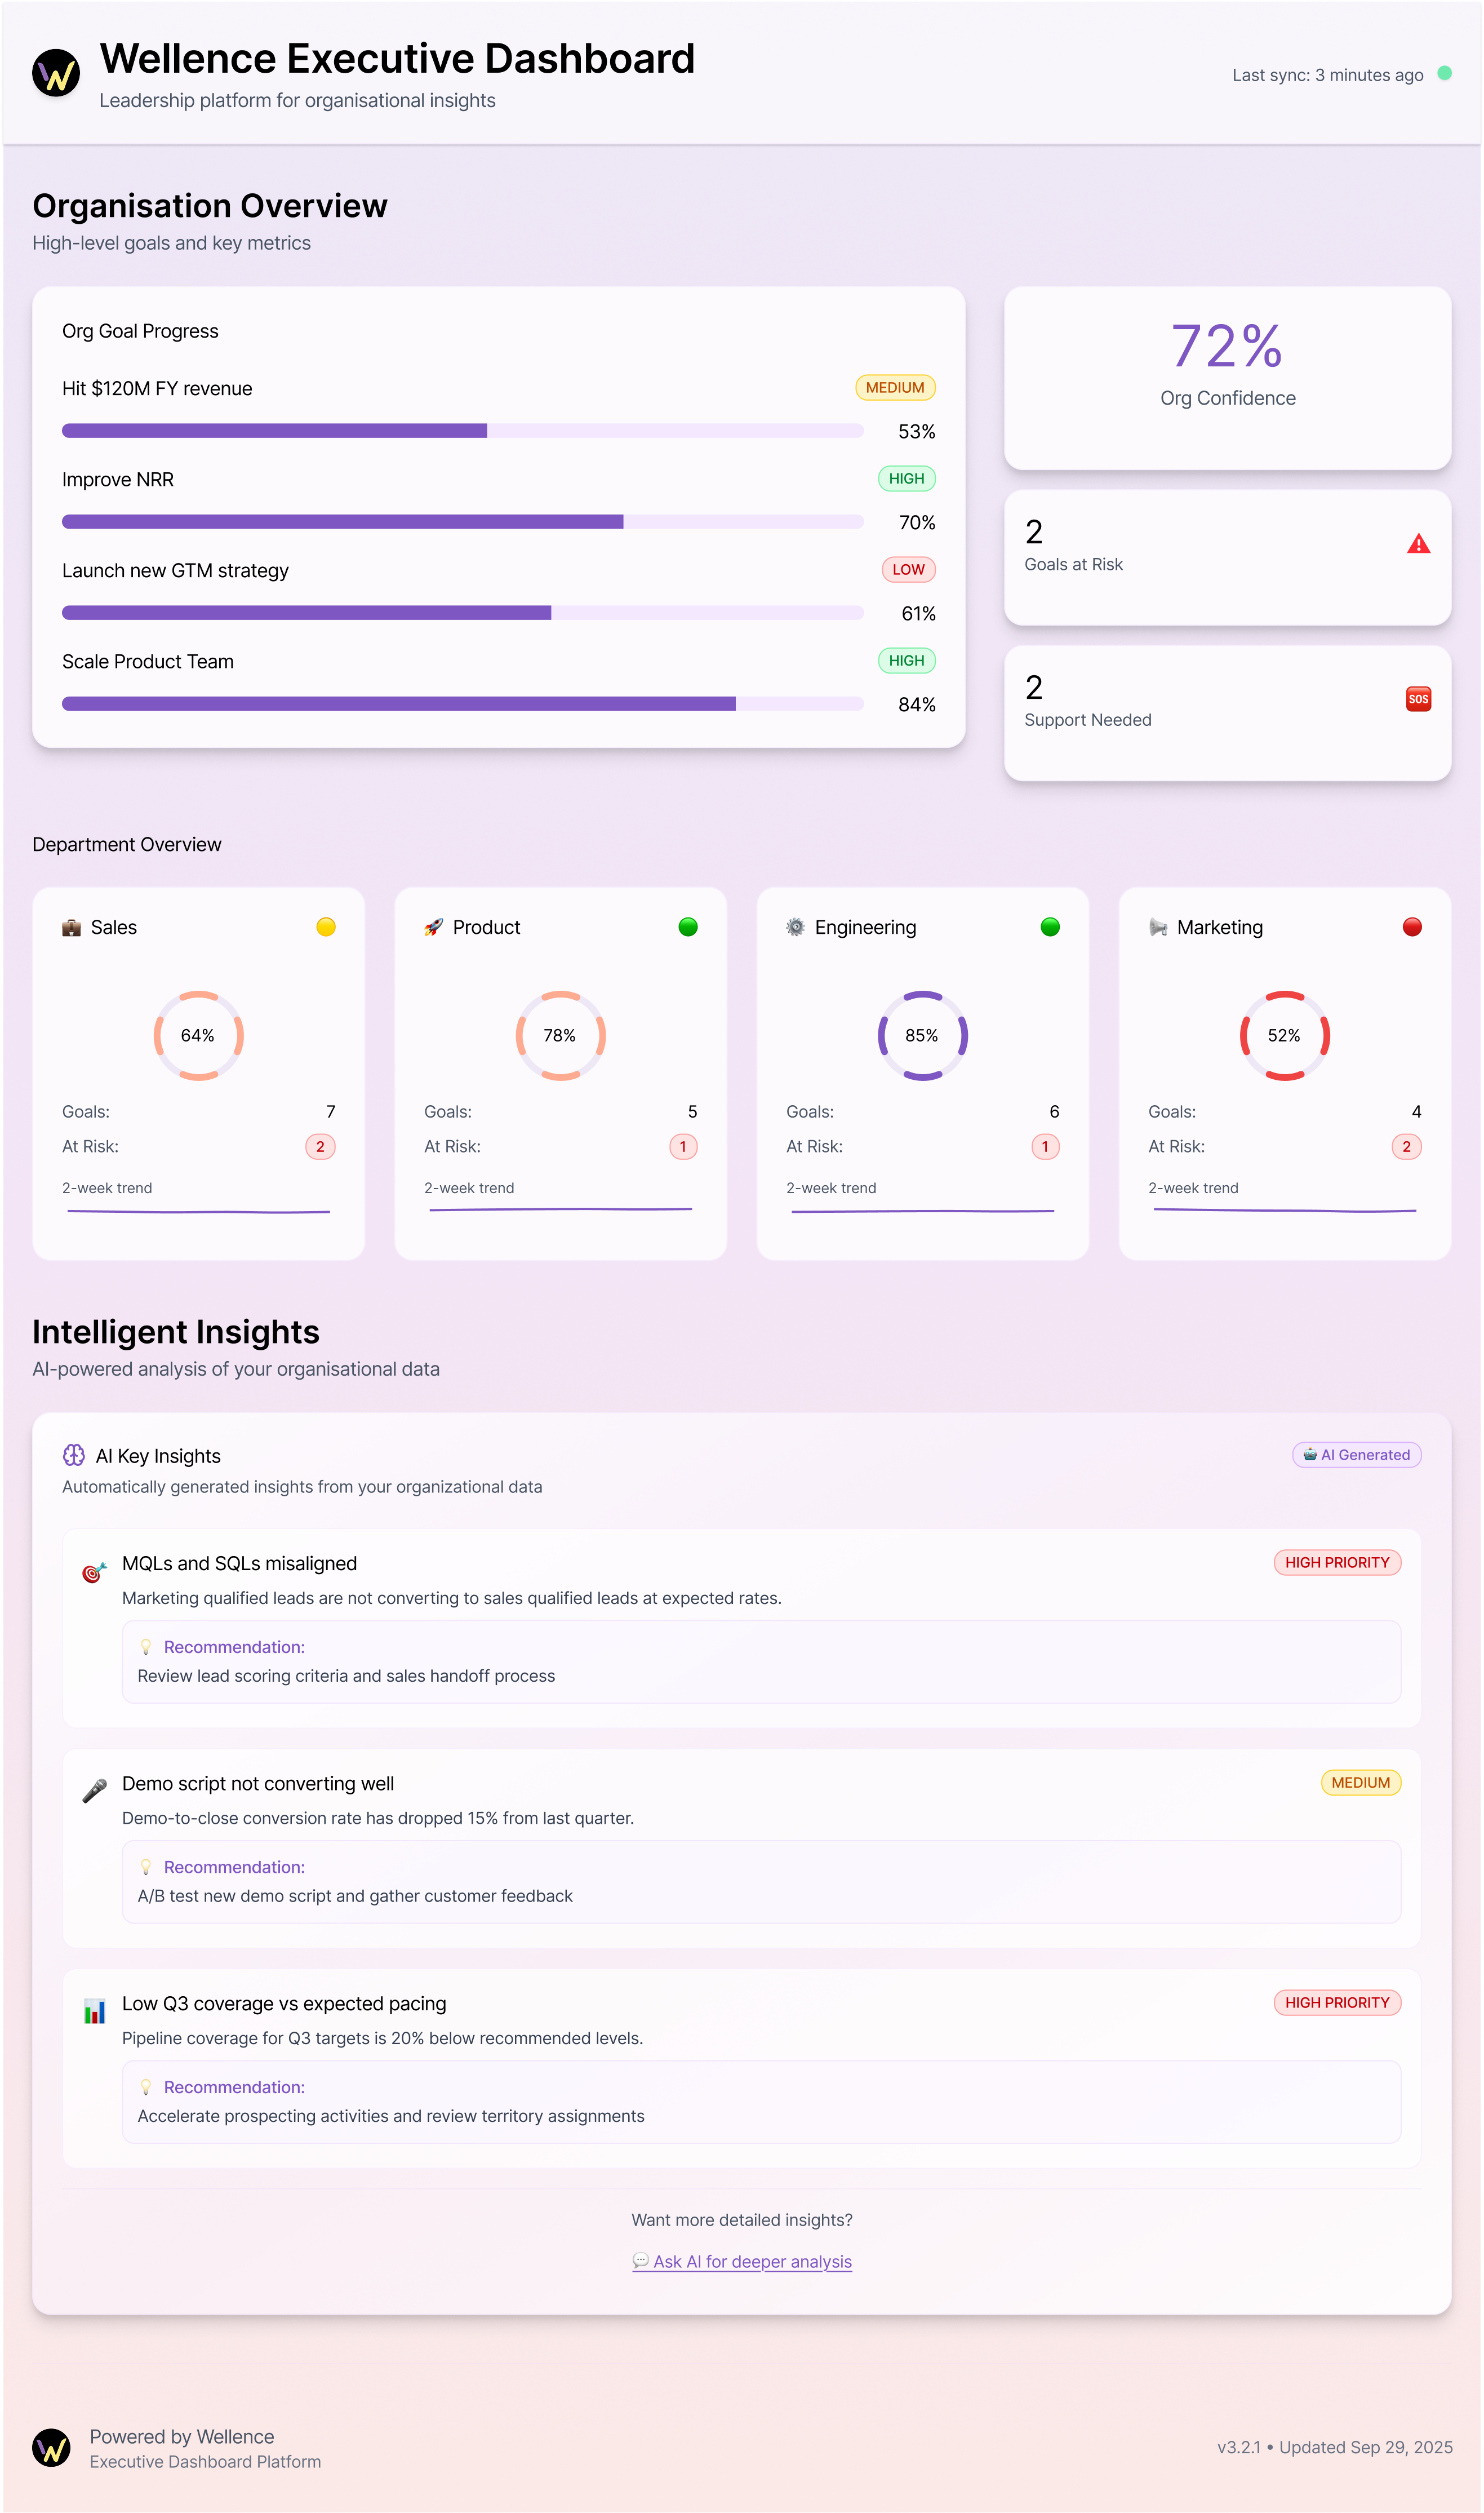Click the Engineering 85% progress ring

click(922, 1035)
